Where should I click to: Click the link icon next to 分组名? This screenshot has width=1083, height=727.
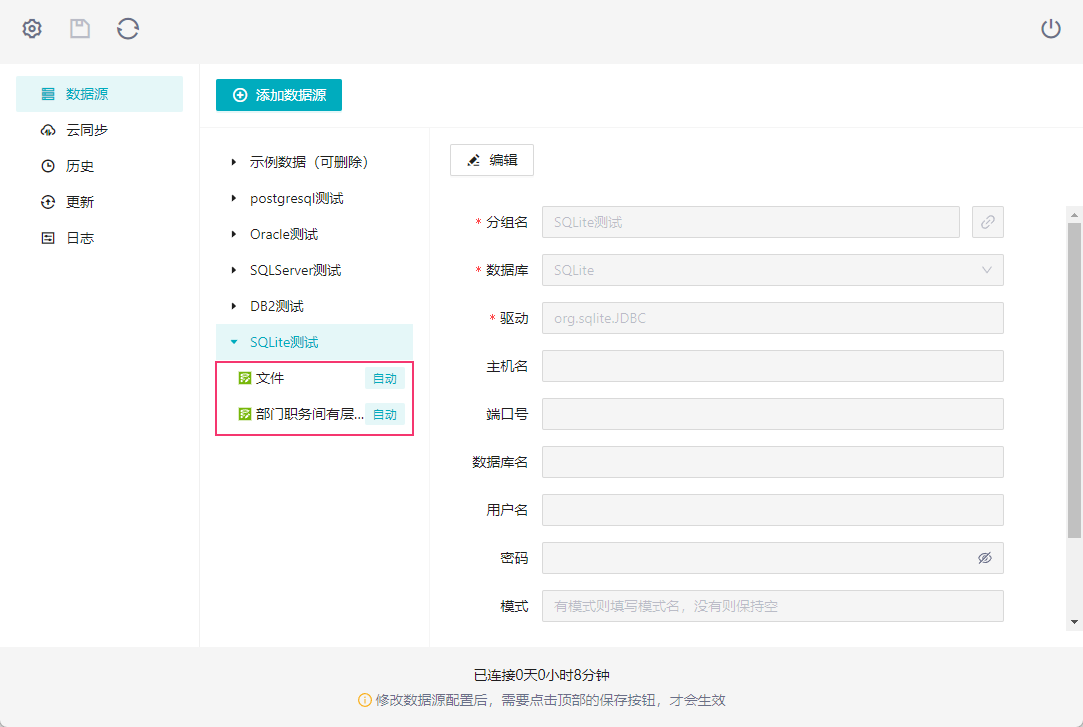pos(988,222)
